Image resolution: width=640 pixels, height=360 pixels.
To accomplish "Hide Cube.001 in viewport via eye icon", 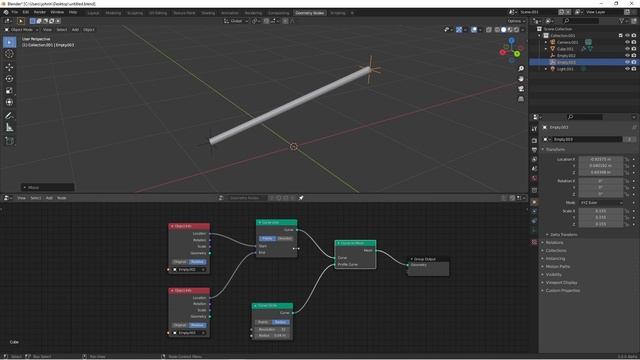I will tap(627, 49).
